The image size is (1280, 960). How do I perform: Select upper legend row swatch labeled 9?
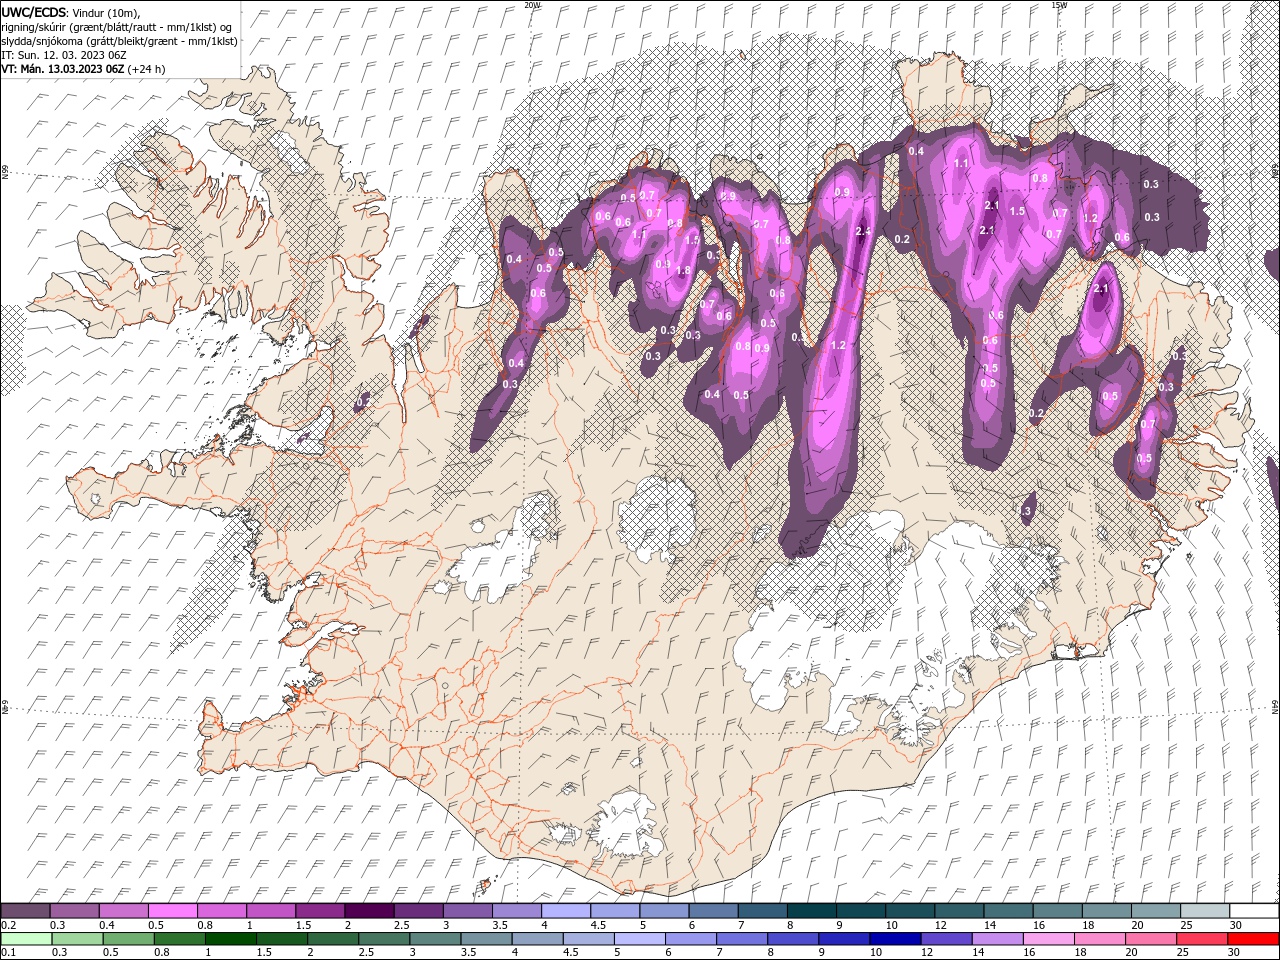point(859,911)
